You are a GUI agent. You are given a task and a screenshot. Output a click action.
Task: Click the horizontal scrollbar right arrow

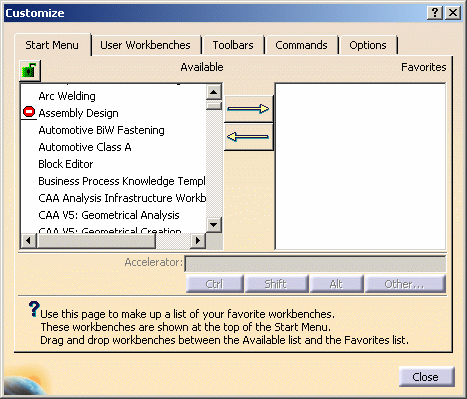click(x=198, y=240)
